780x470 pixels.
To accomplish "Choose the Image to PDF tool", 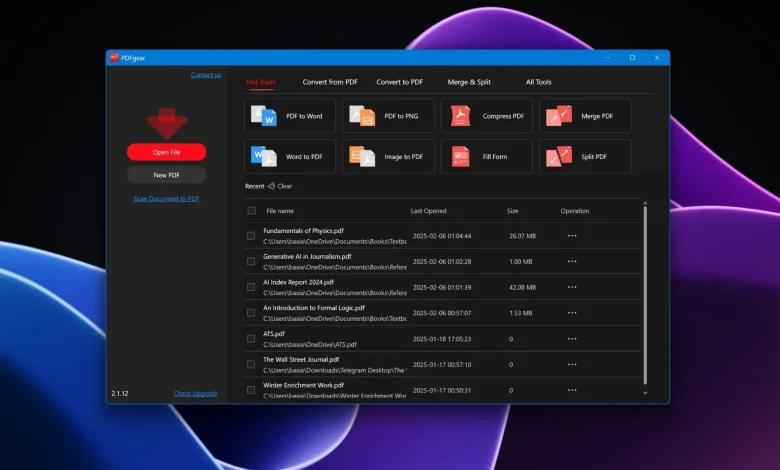I will click(x=388, y=156).
